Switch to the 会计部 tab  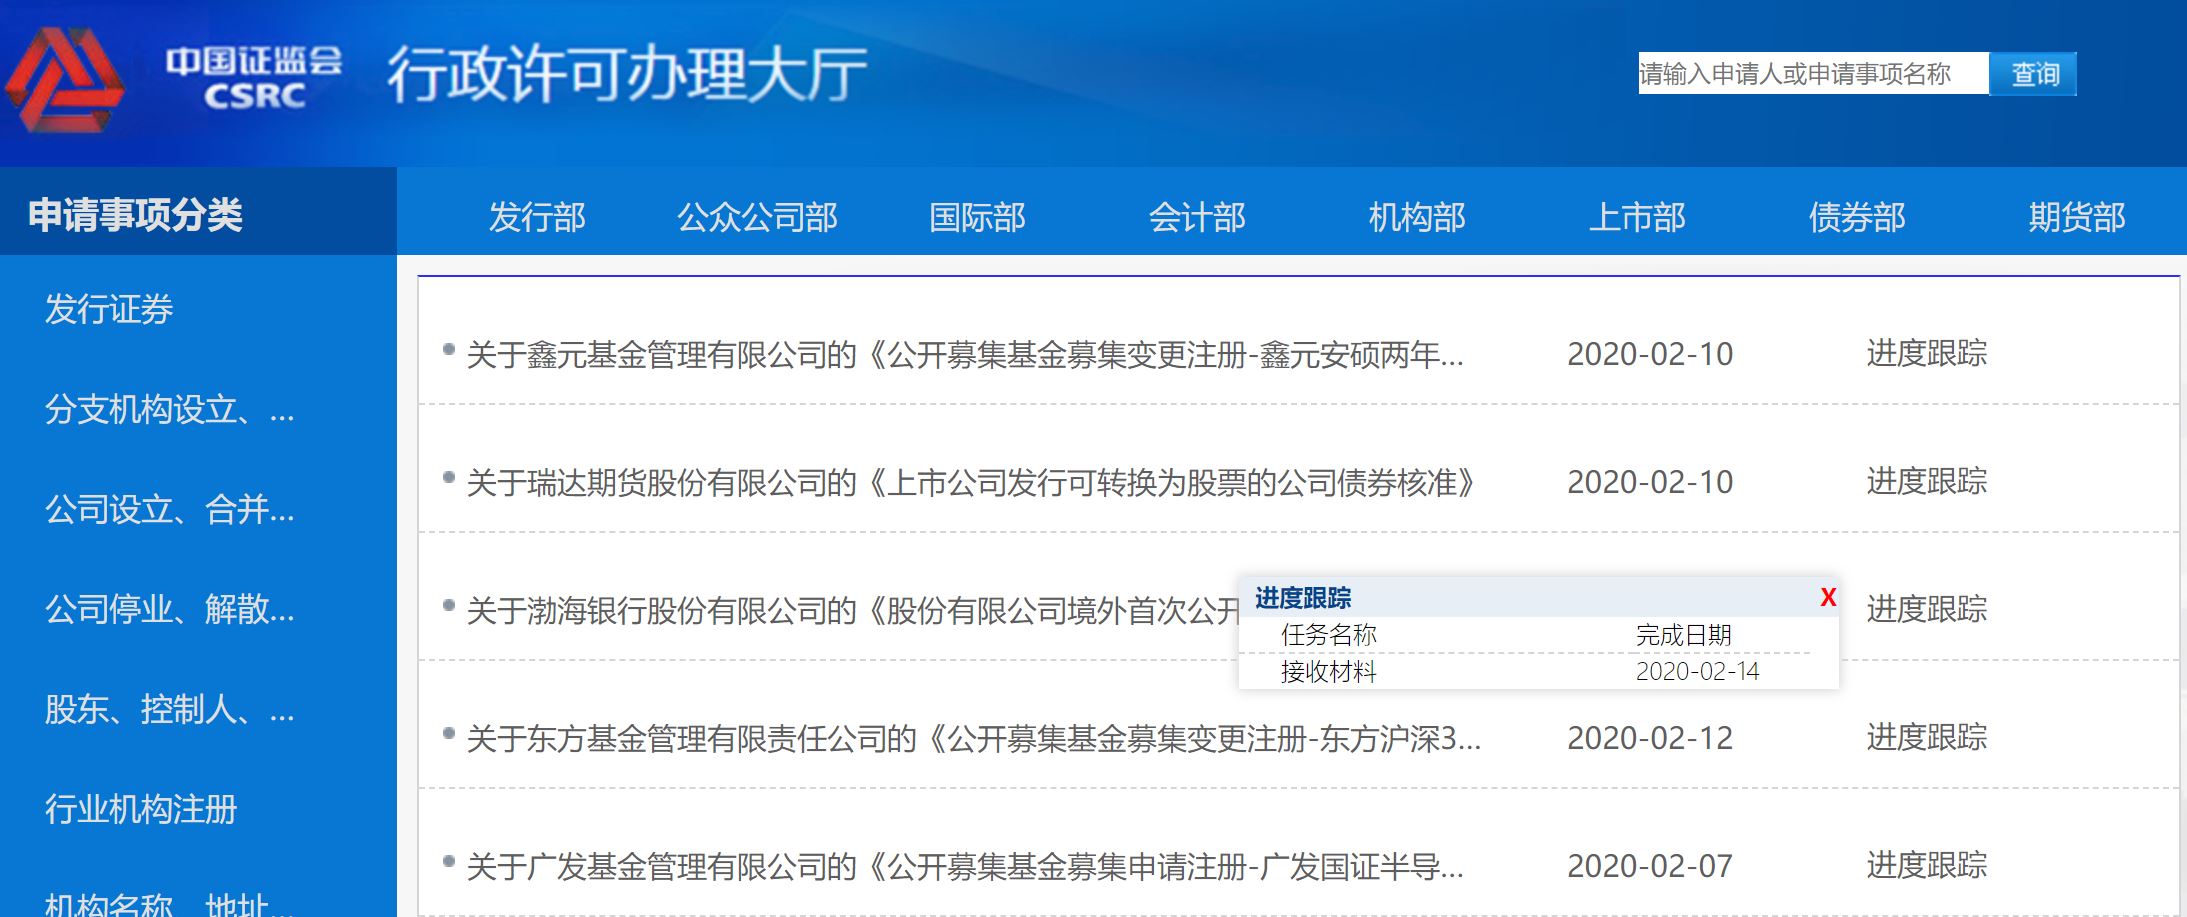pos(1197,217)
